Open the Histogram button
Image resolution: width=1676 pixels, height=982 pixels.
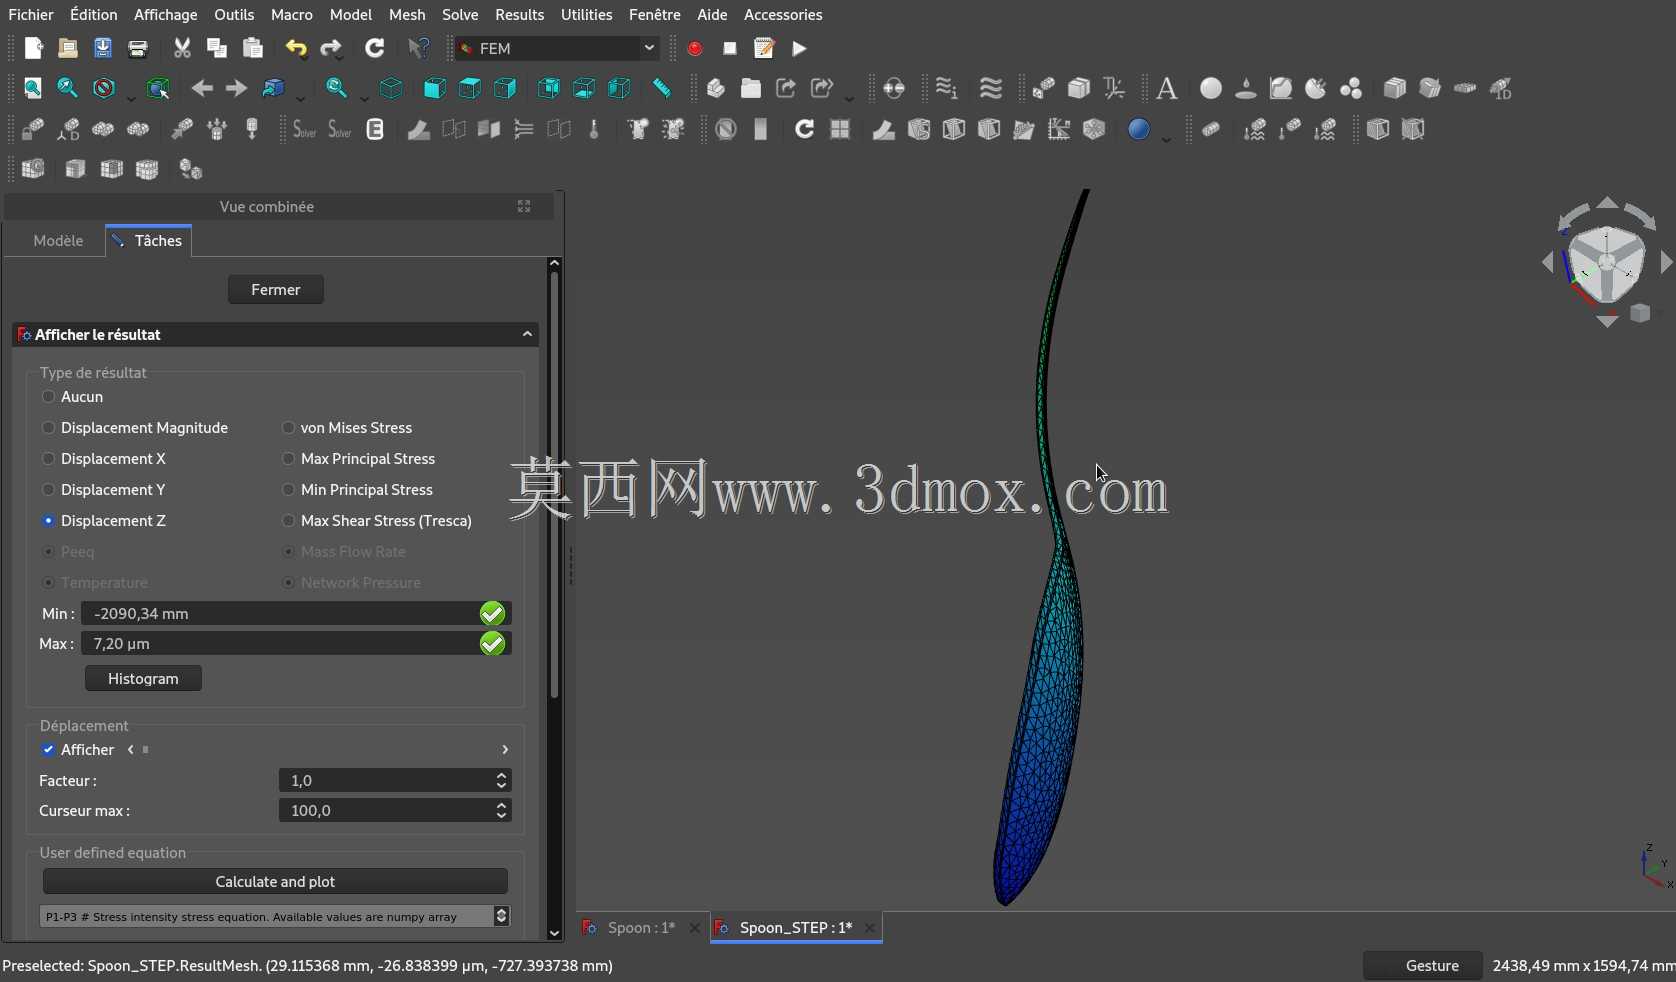tap(143, 679)
